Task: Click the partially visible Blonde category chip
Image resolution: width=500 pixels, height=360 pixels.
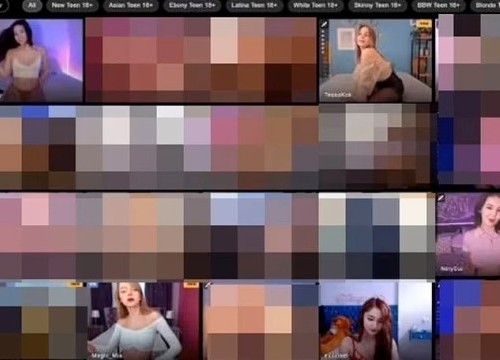Action: [x=486, y=5]
